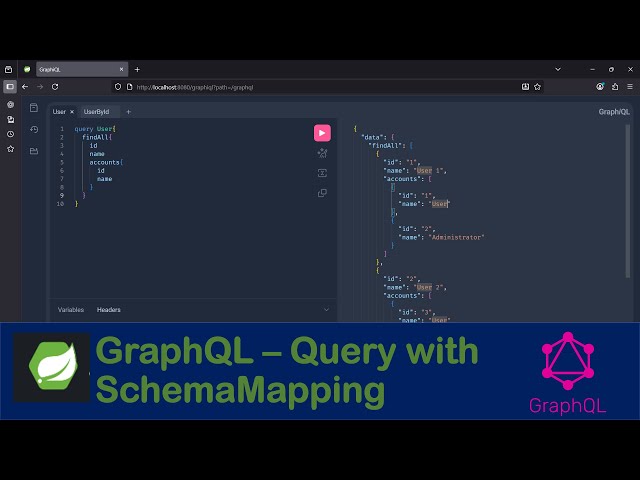Go back in browser history
Image resolution: width=640 pixels, height=480 pixels.
pos(25,87)
